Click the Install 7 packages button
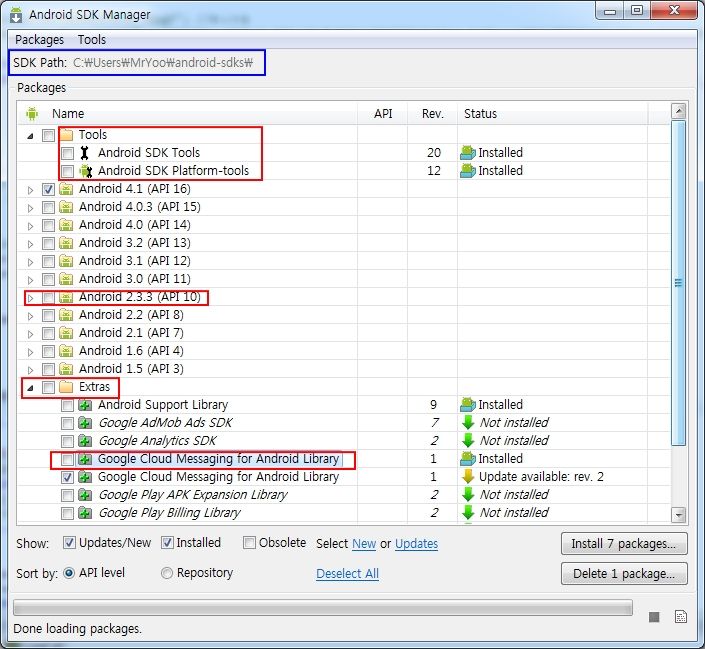The image size is (705, 649). (624, 544)
